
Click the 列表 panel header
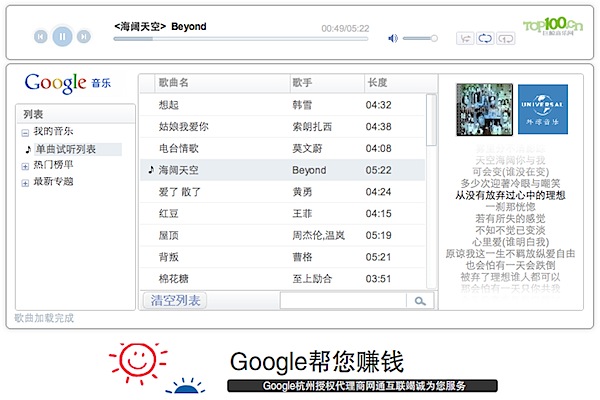(75, 114)
